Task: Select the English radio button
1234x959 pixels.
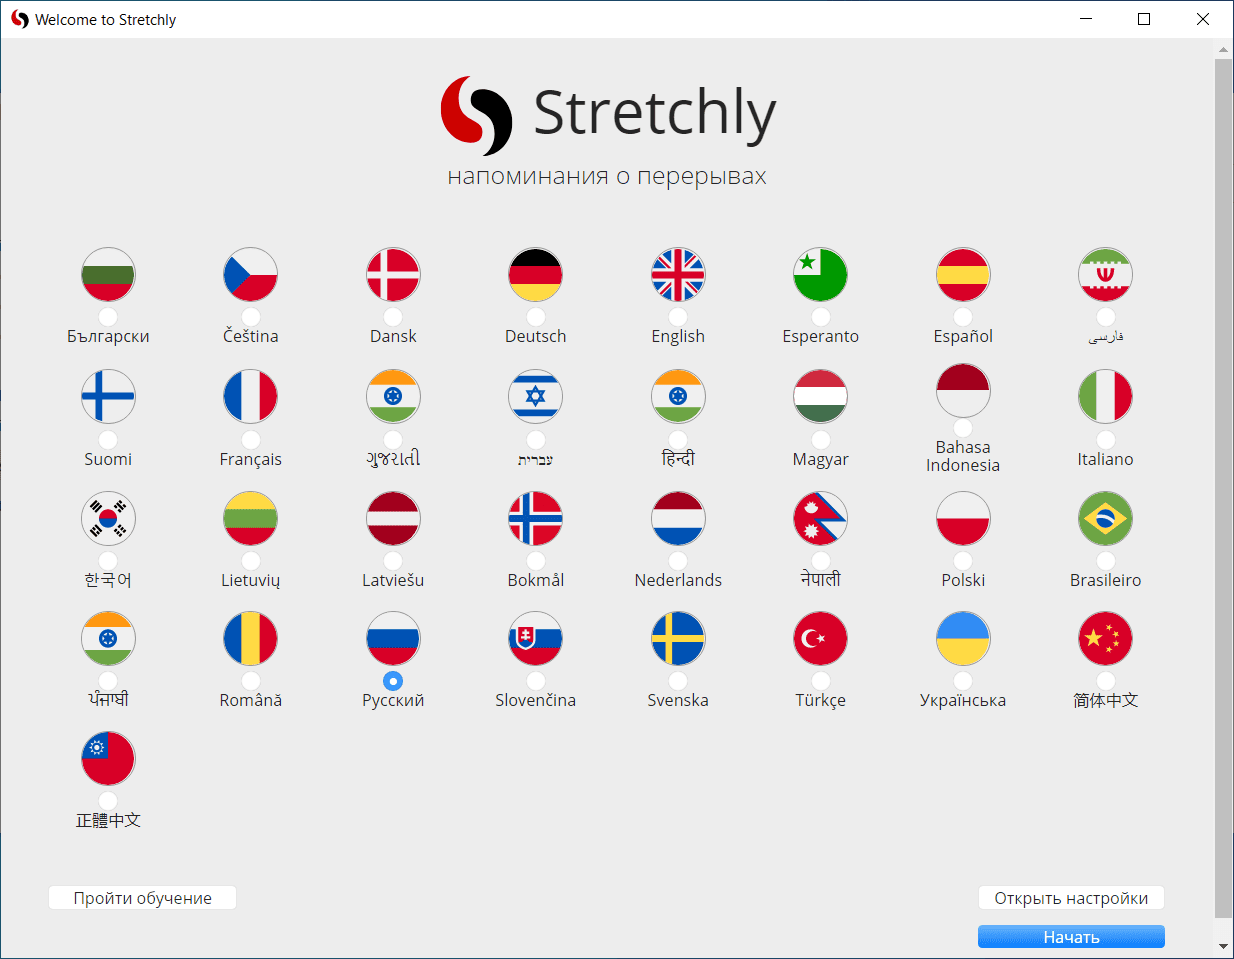Action: 678,317
